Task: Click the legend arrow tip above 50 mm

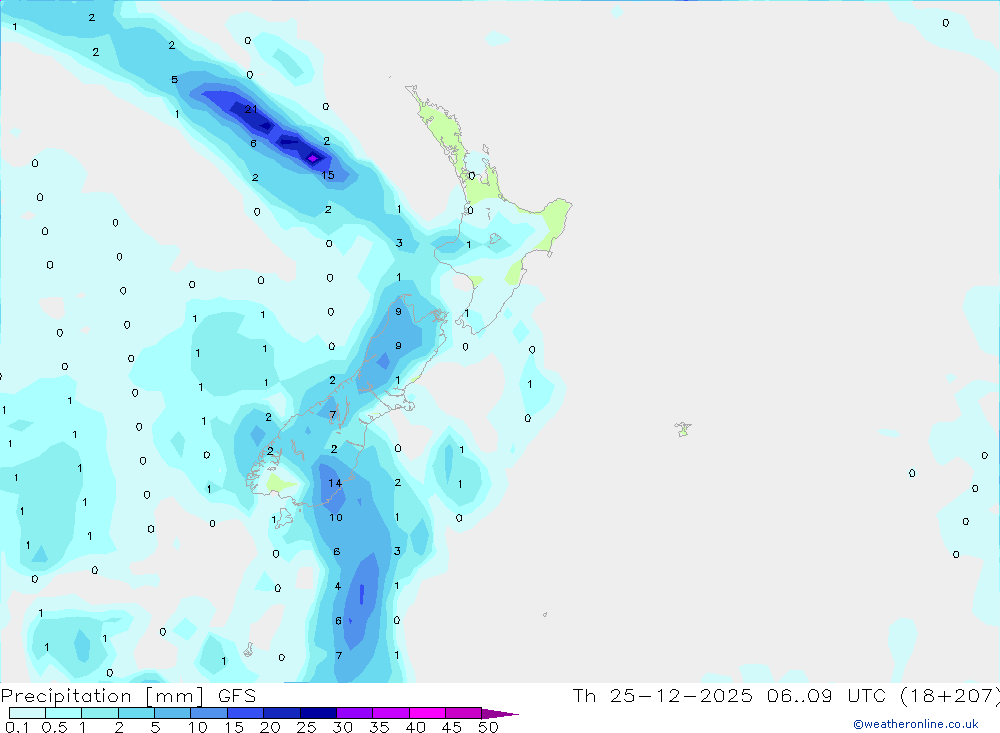Action: point(500,714)
